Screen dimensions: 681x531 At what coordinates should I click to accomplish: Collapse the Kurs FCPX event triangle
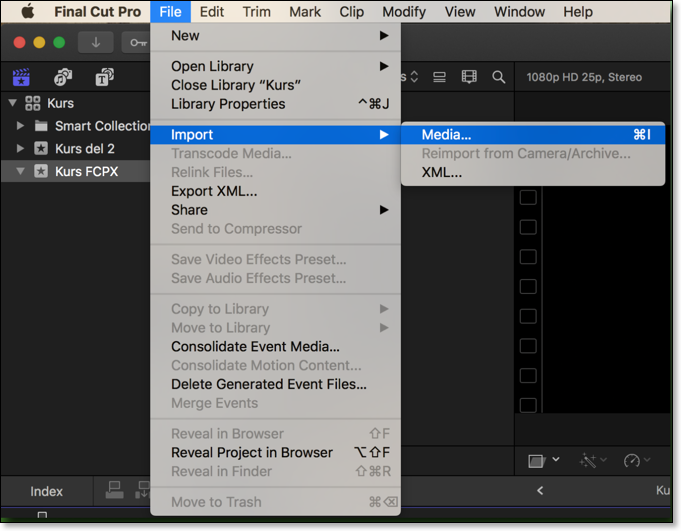tap(20, 171)
